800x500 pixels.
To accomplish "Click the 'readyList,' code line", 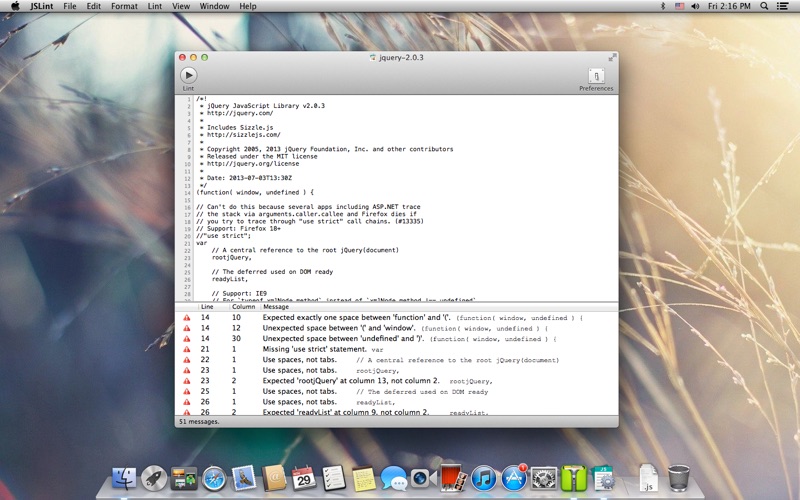I will click(x=230, y=279).
